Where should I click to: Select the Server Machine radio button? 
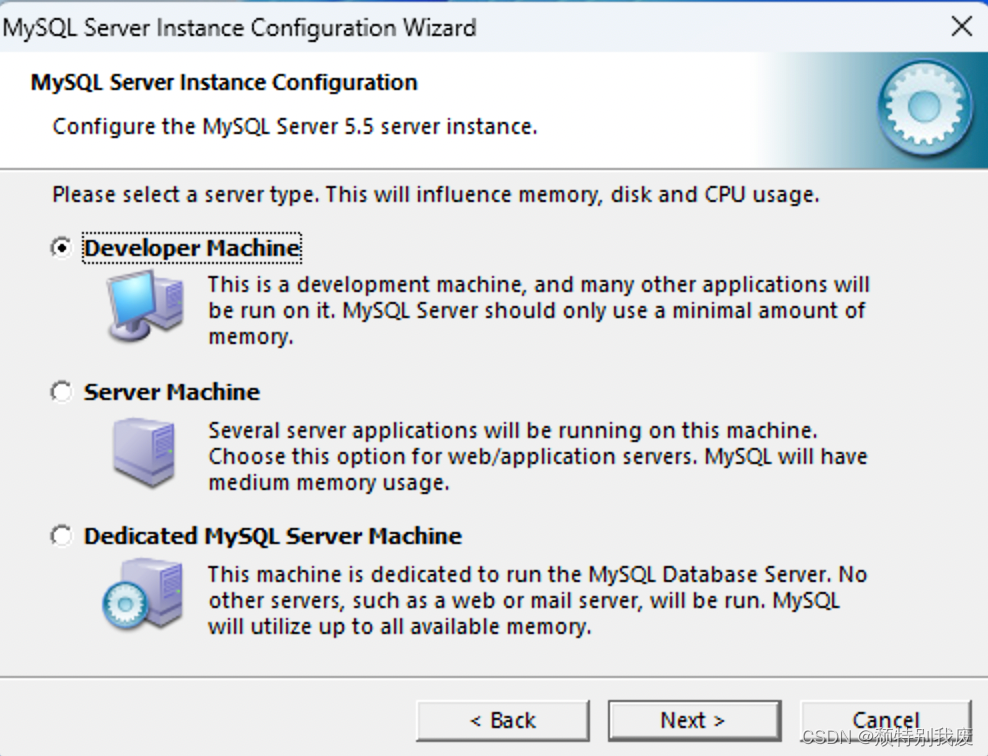pyautogui.click(x=61, y=391)
